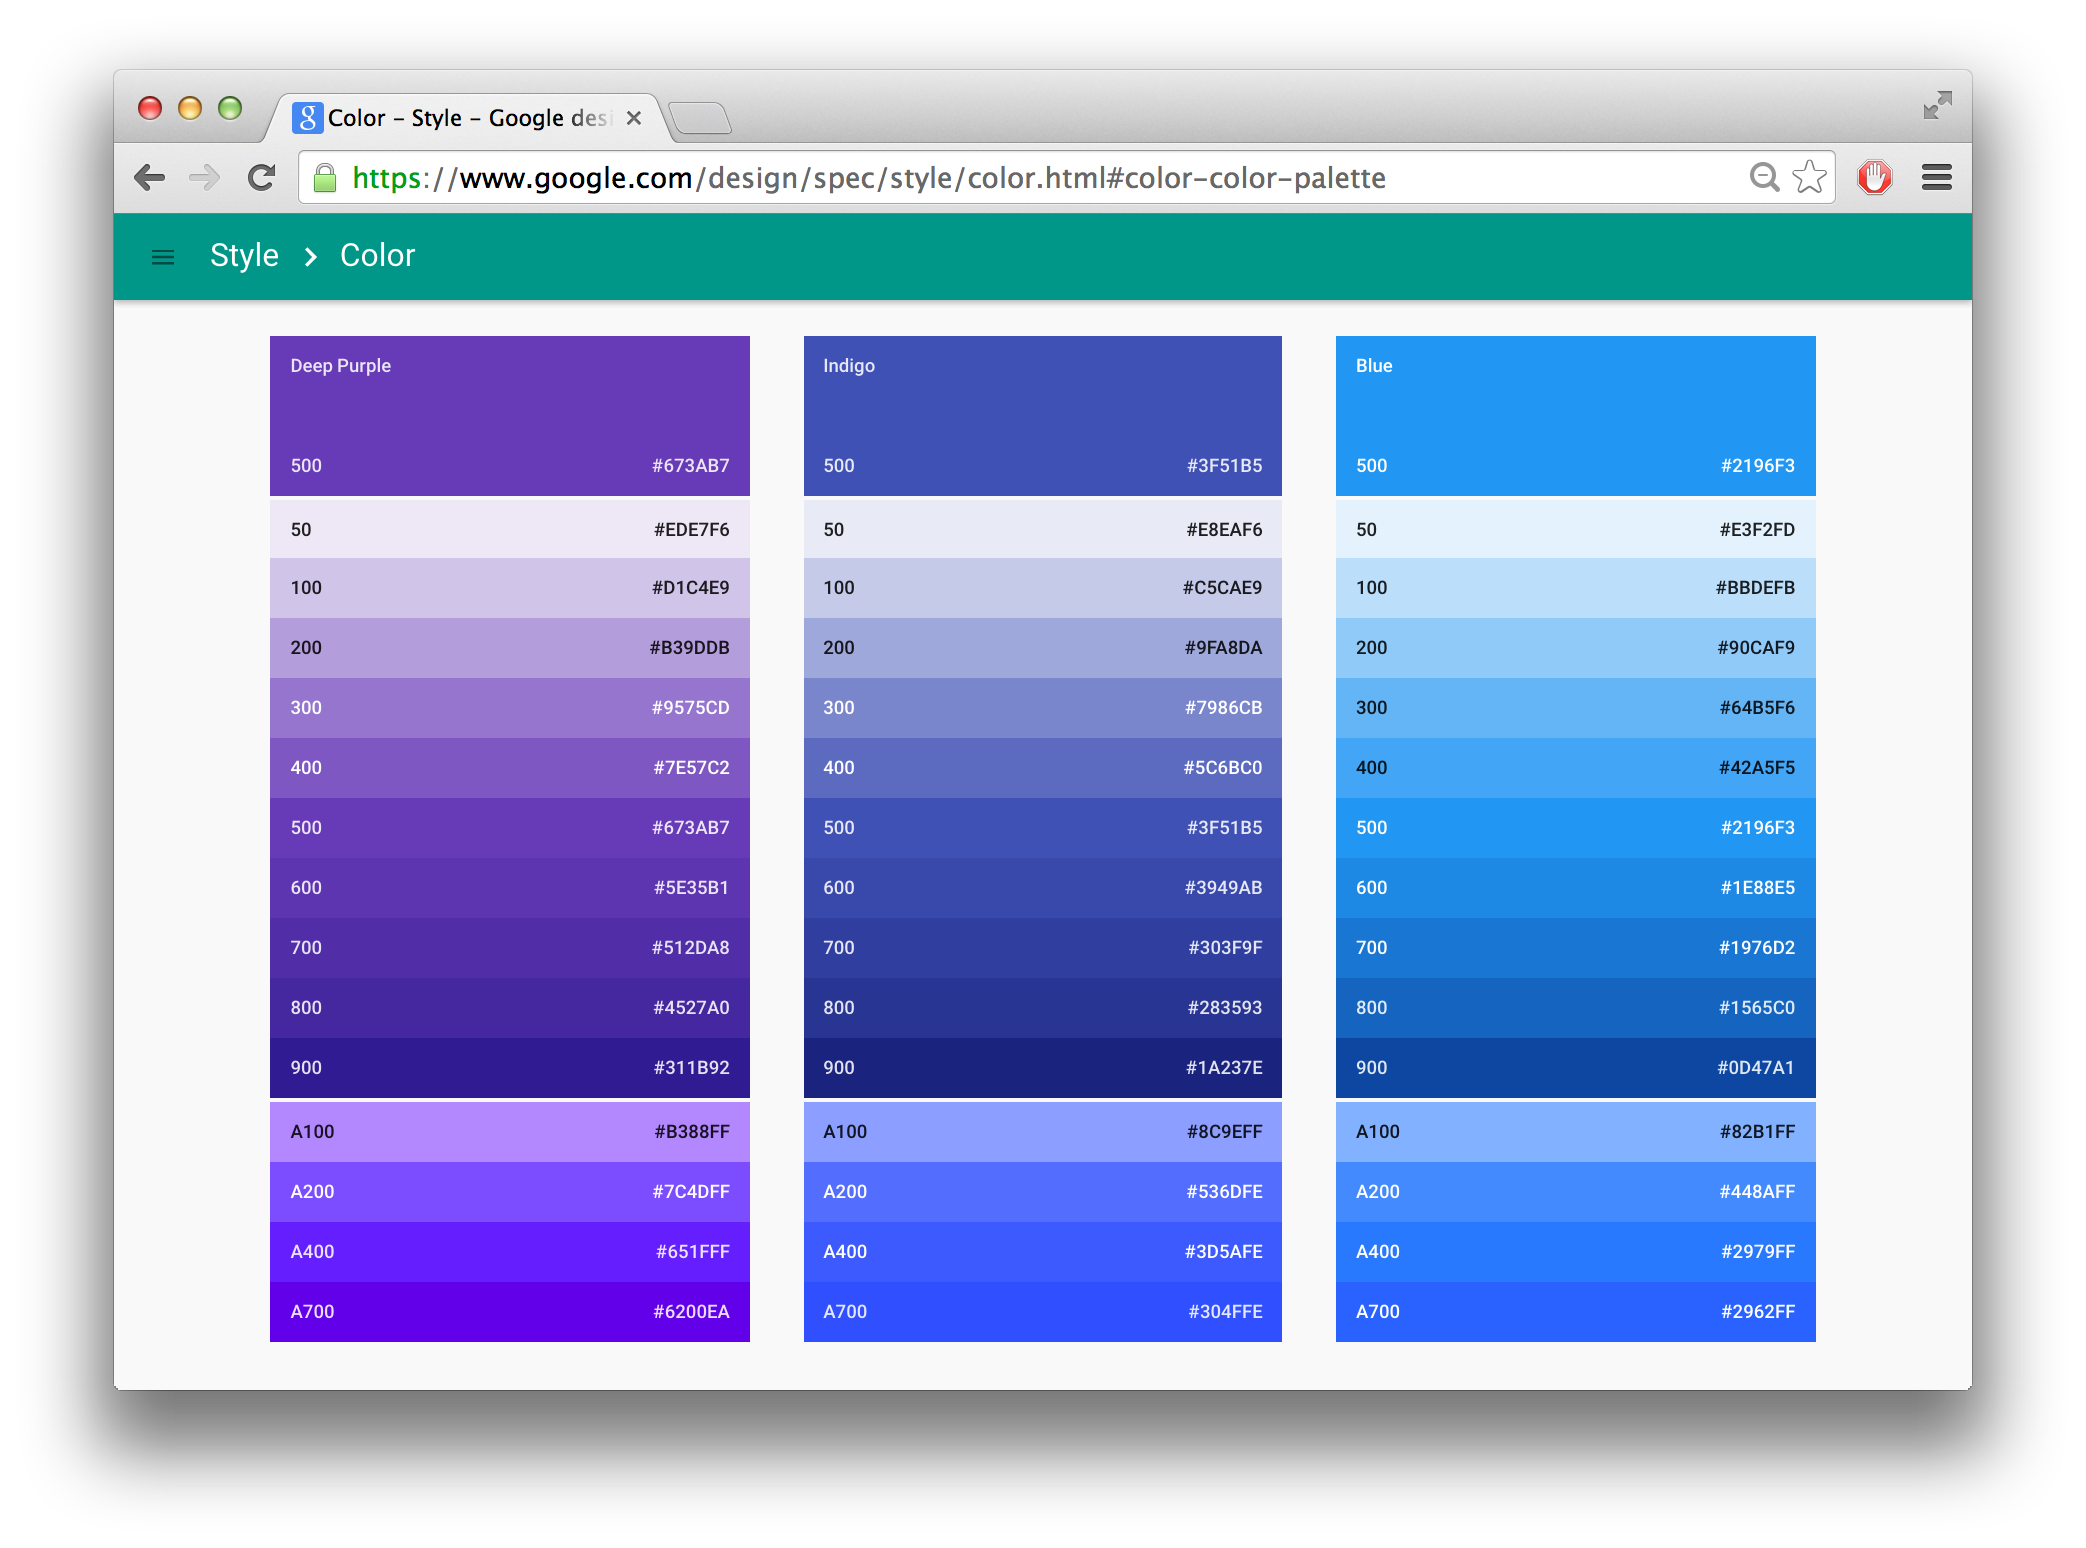The width and height of the screenshot is (2086, 1548).
Task: Choose the Blue 900 #0D47A1 swatch
Action: tap(1575, 1067)
